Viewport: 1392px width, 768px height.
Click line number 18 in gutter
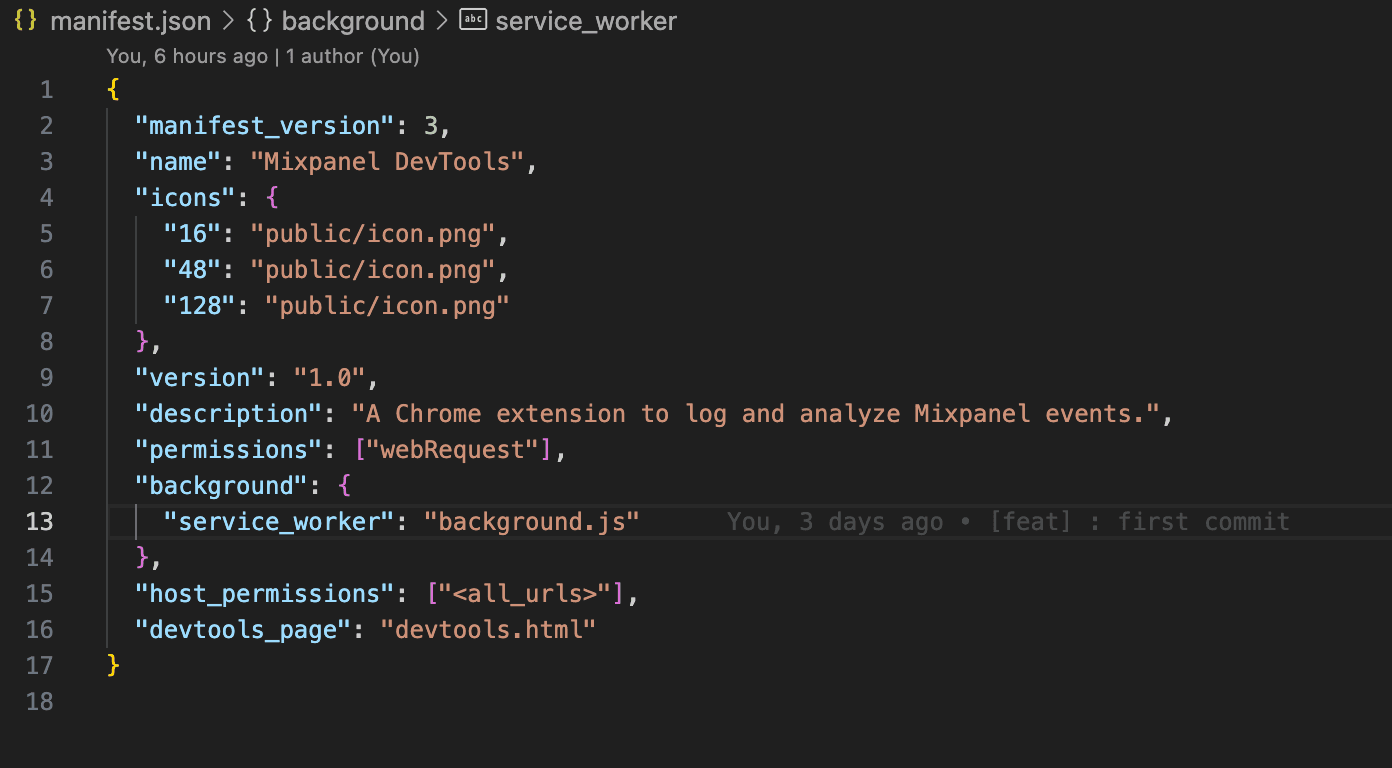[x=40, y=702]
